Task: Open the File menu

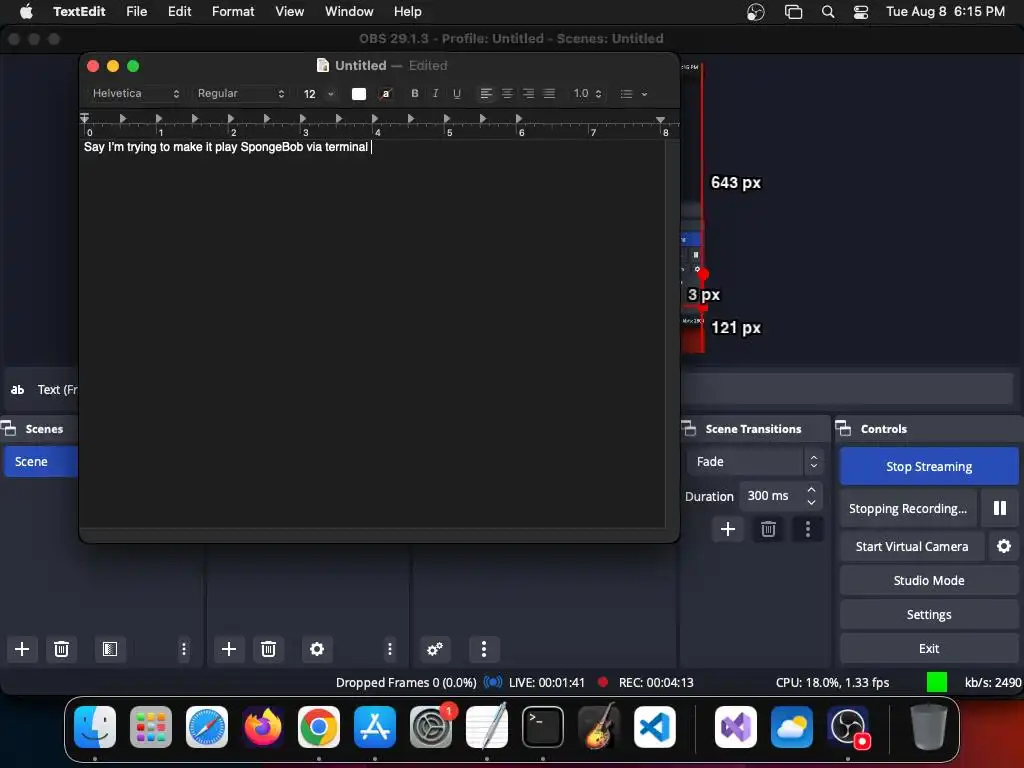Action: [x=136, y=11]
